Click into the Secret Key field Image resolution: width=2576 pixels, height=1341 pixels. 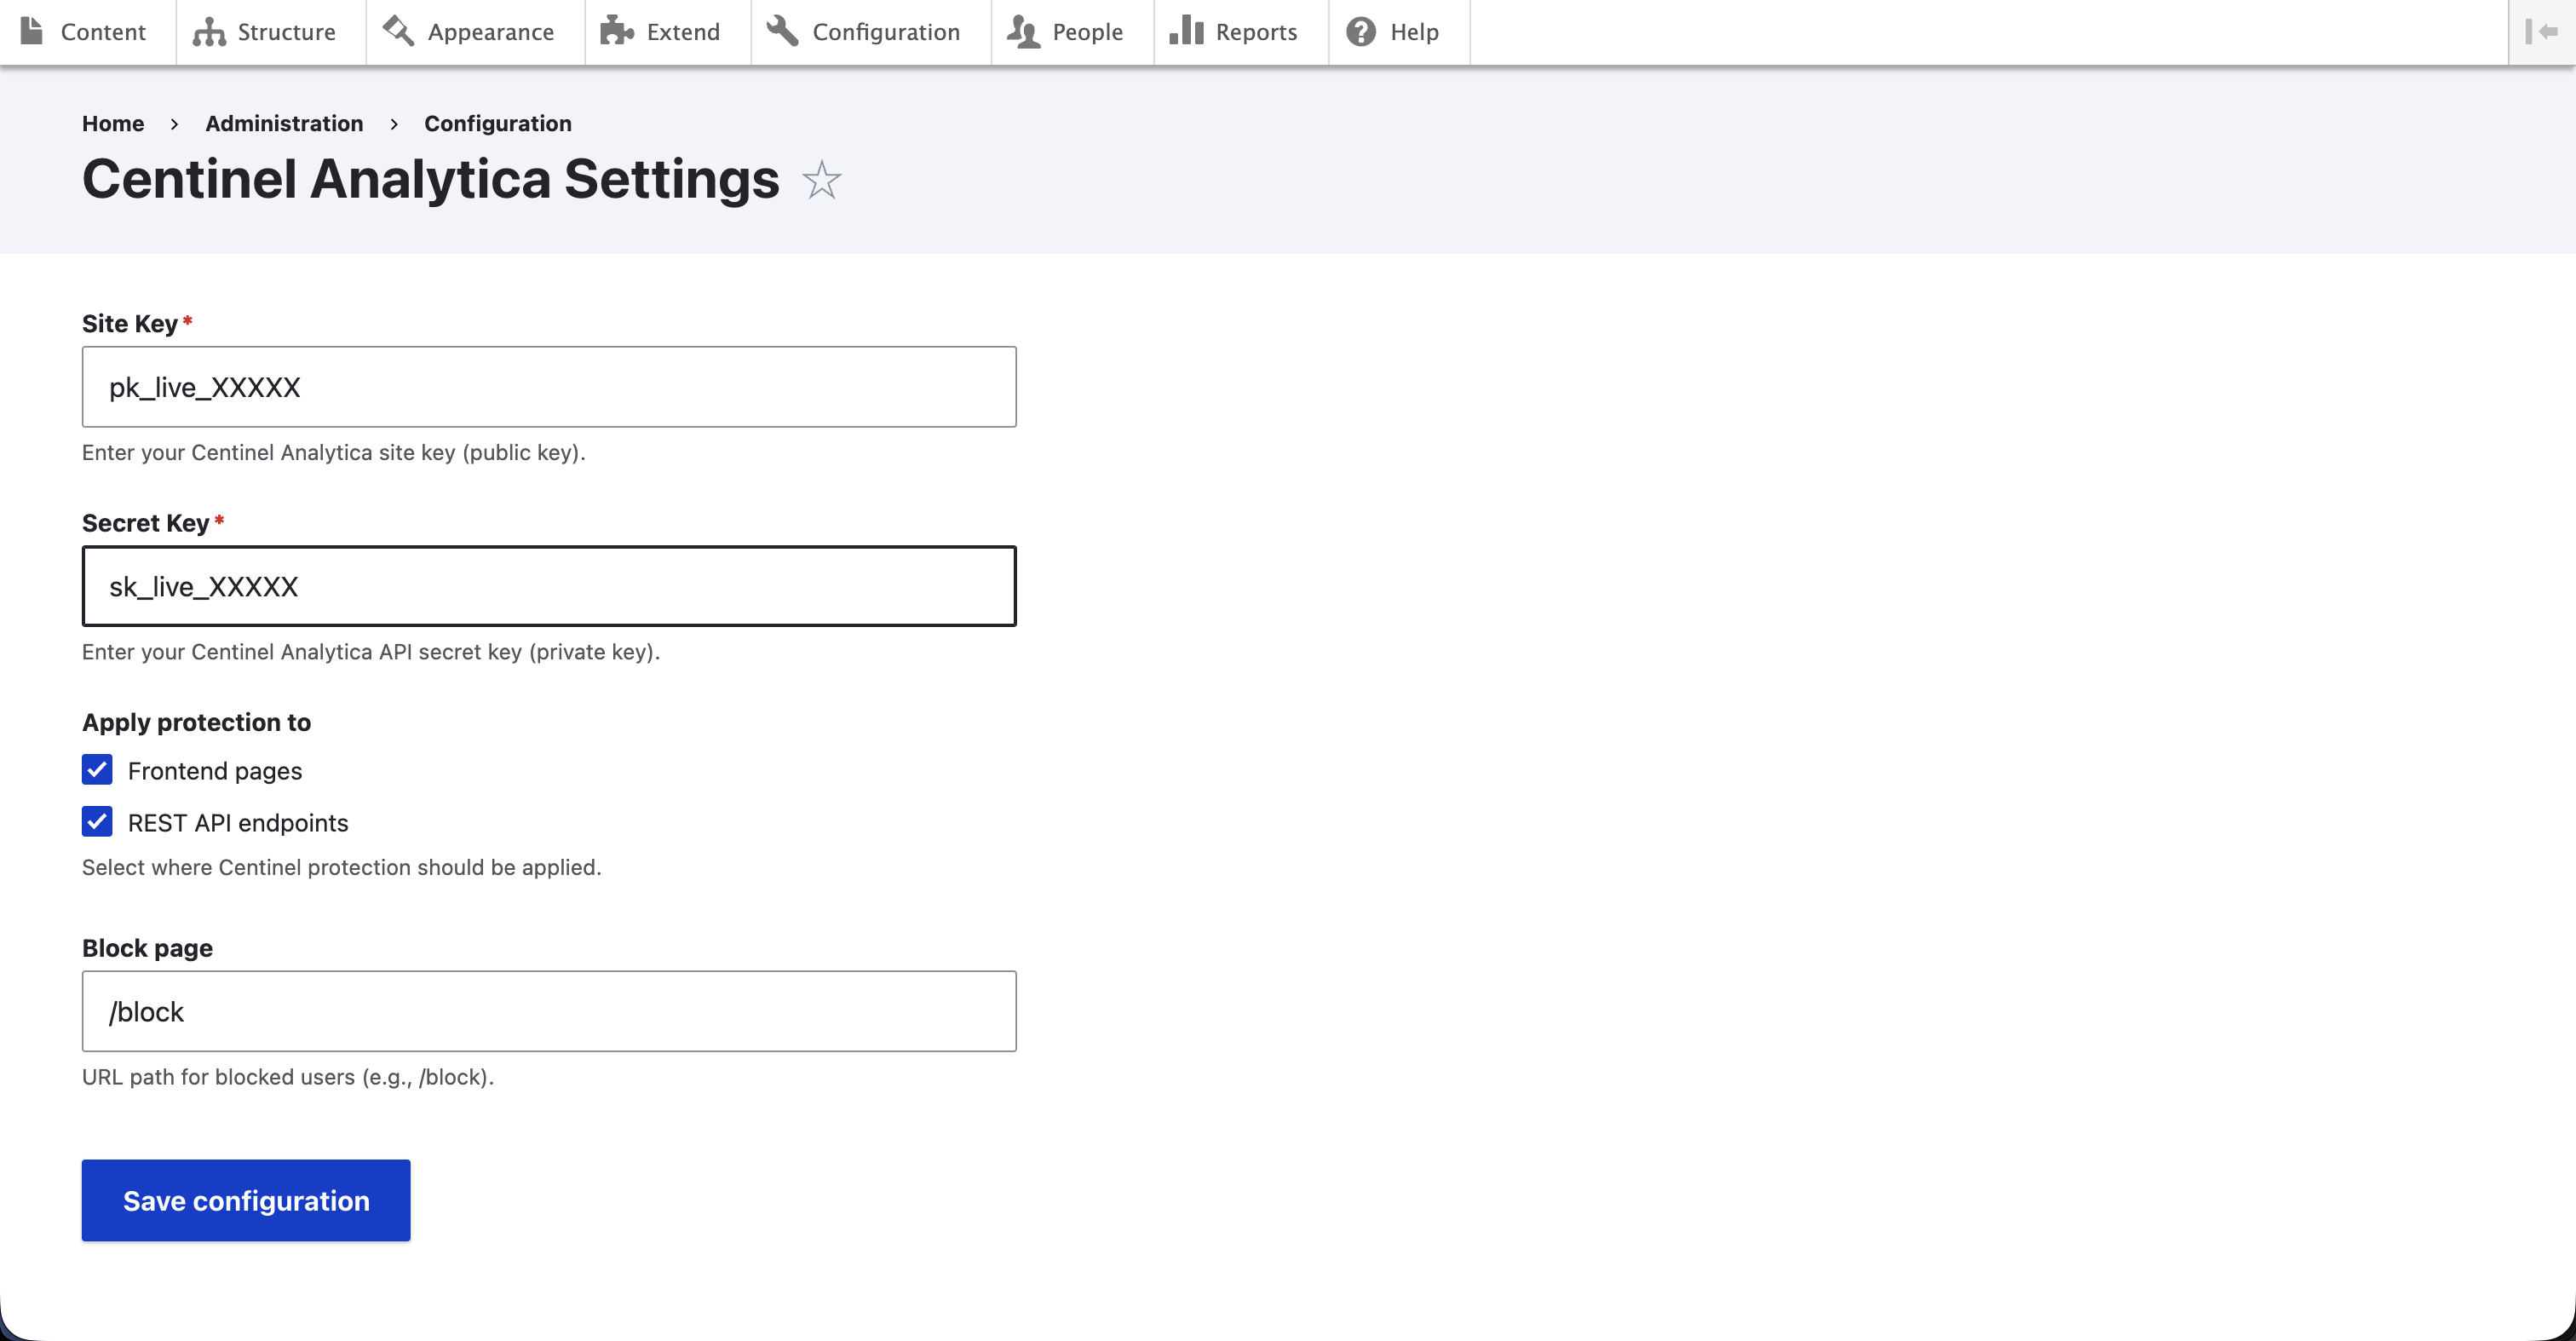click(549, 586)
